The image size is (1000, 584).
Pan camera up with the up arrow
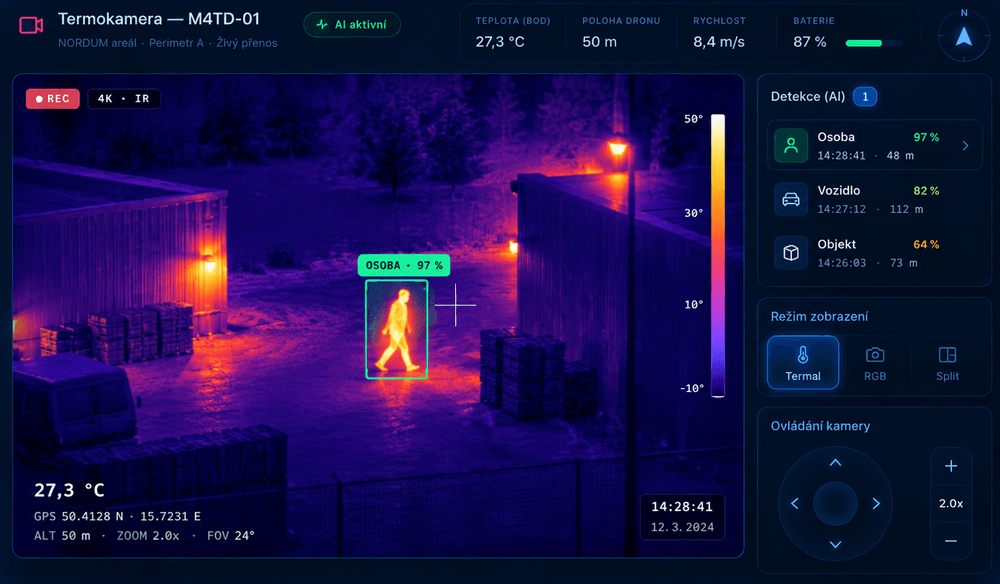tap(835, 463)
